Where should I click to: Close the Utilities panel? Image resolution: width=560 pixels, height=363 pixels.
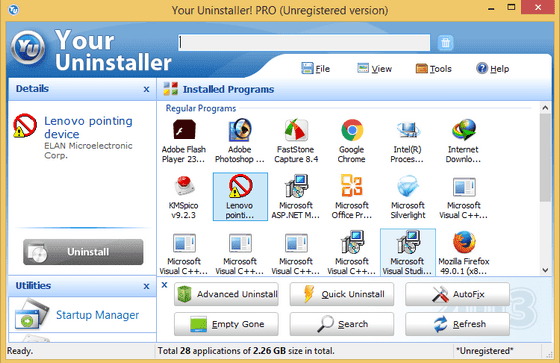[x=146, y=286]
